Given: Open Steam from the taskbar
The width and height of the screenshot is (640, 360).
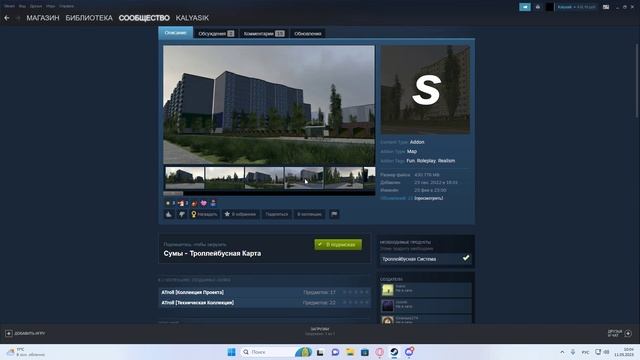Looking at the screenshot, I should (x=394, y=352).
